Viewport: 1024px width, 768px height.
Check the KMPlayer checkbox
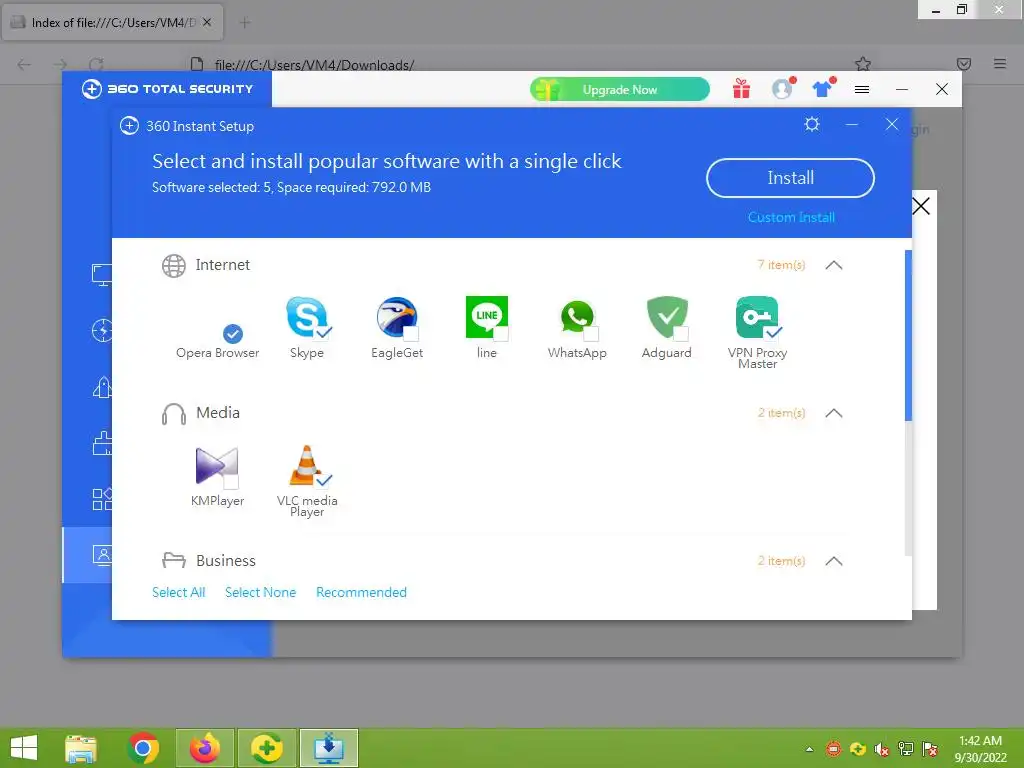[231, 482]
